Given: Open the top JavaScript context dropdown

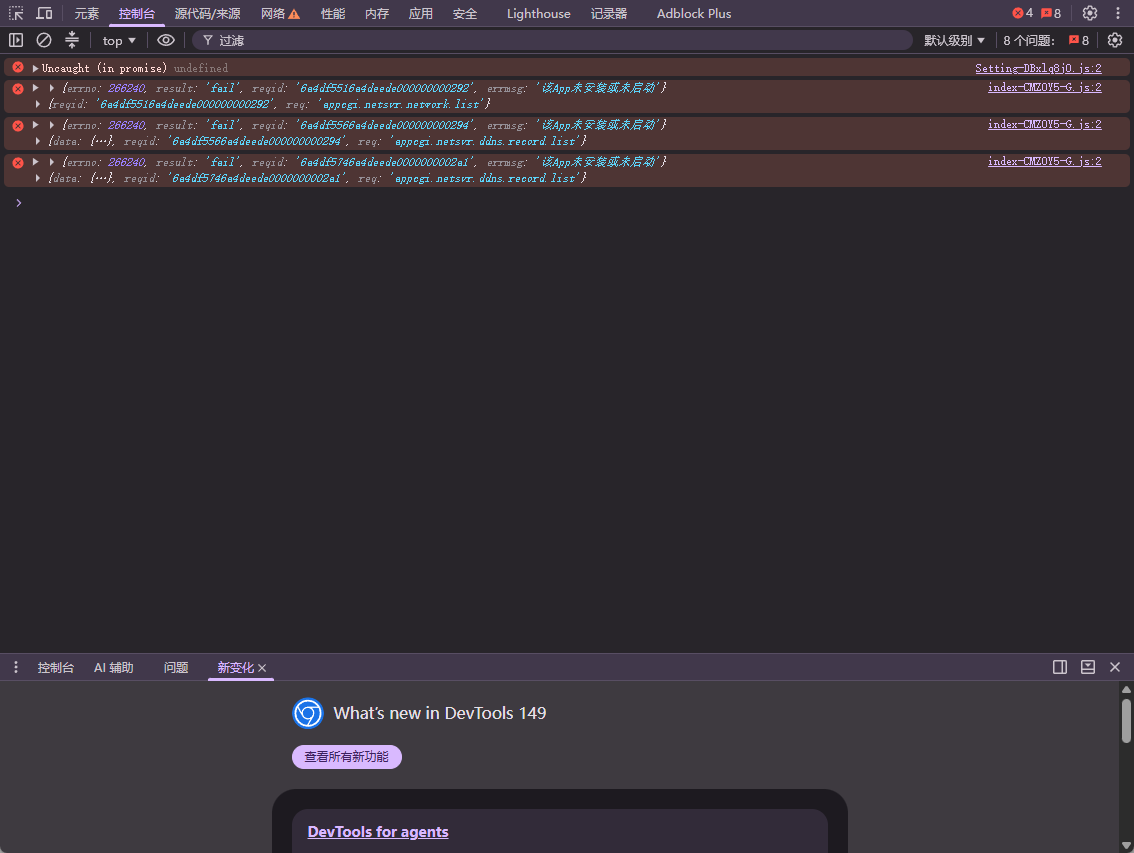Looking at the screenshot, I should pyautogui.click(x=119, y=41).
